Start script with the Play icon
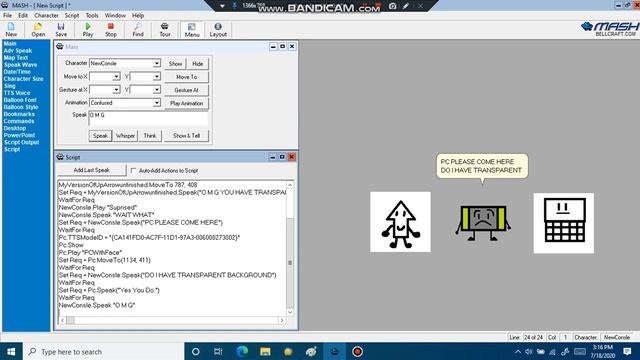 click(x=88, y=30)
